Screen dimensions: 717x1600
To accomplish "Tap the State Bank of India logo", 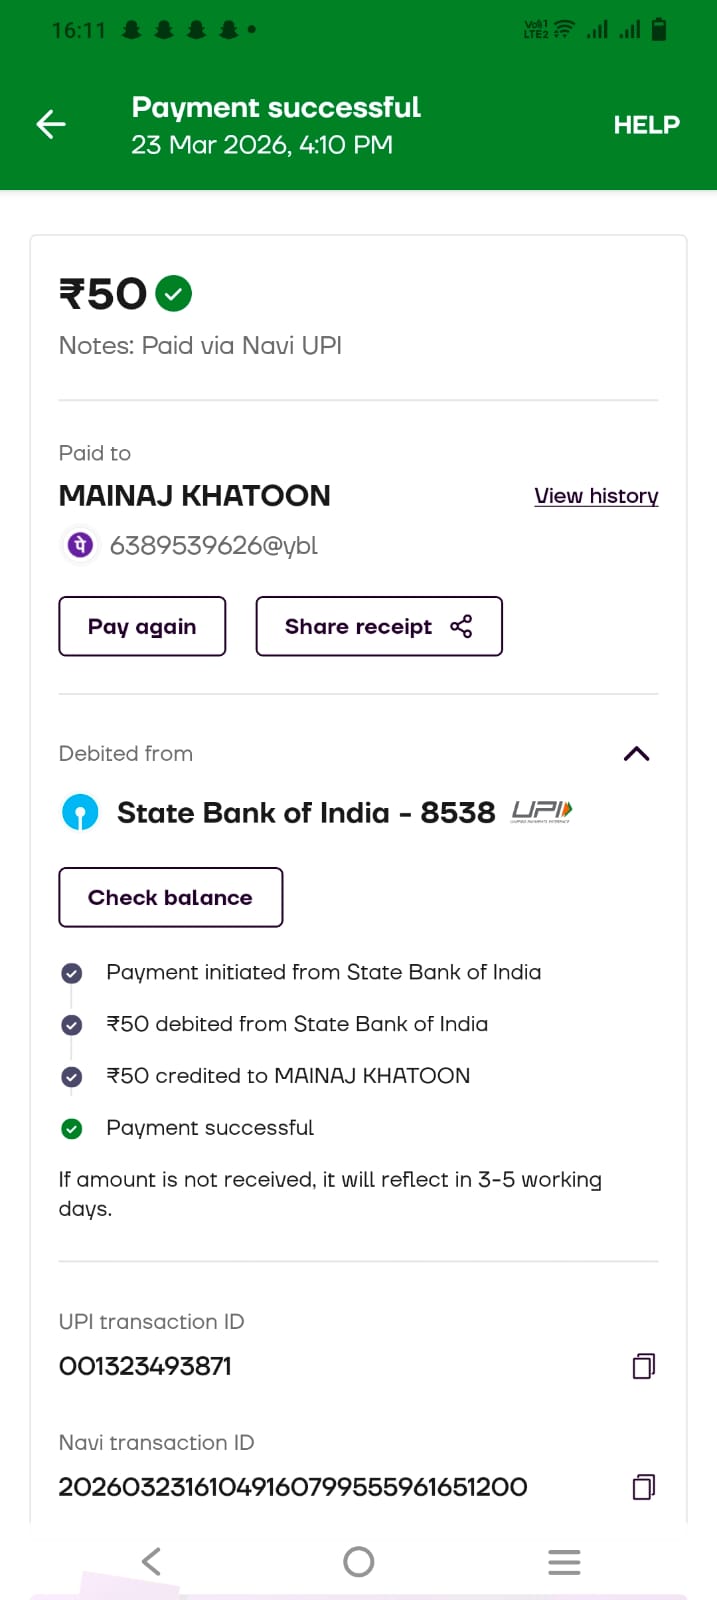I will [80, 812].
